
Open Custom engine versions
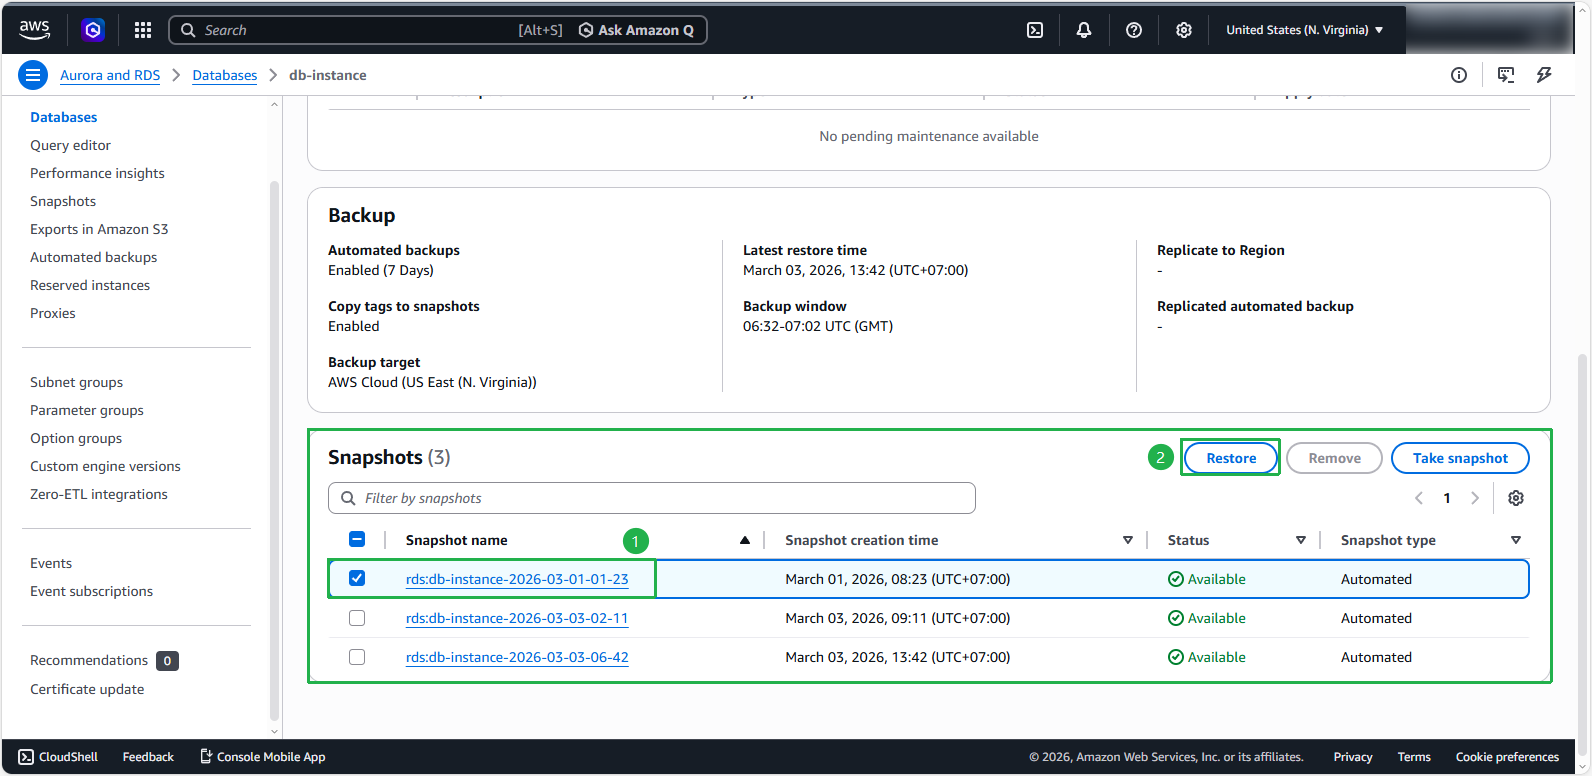point(105,466)
